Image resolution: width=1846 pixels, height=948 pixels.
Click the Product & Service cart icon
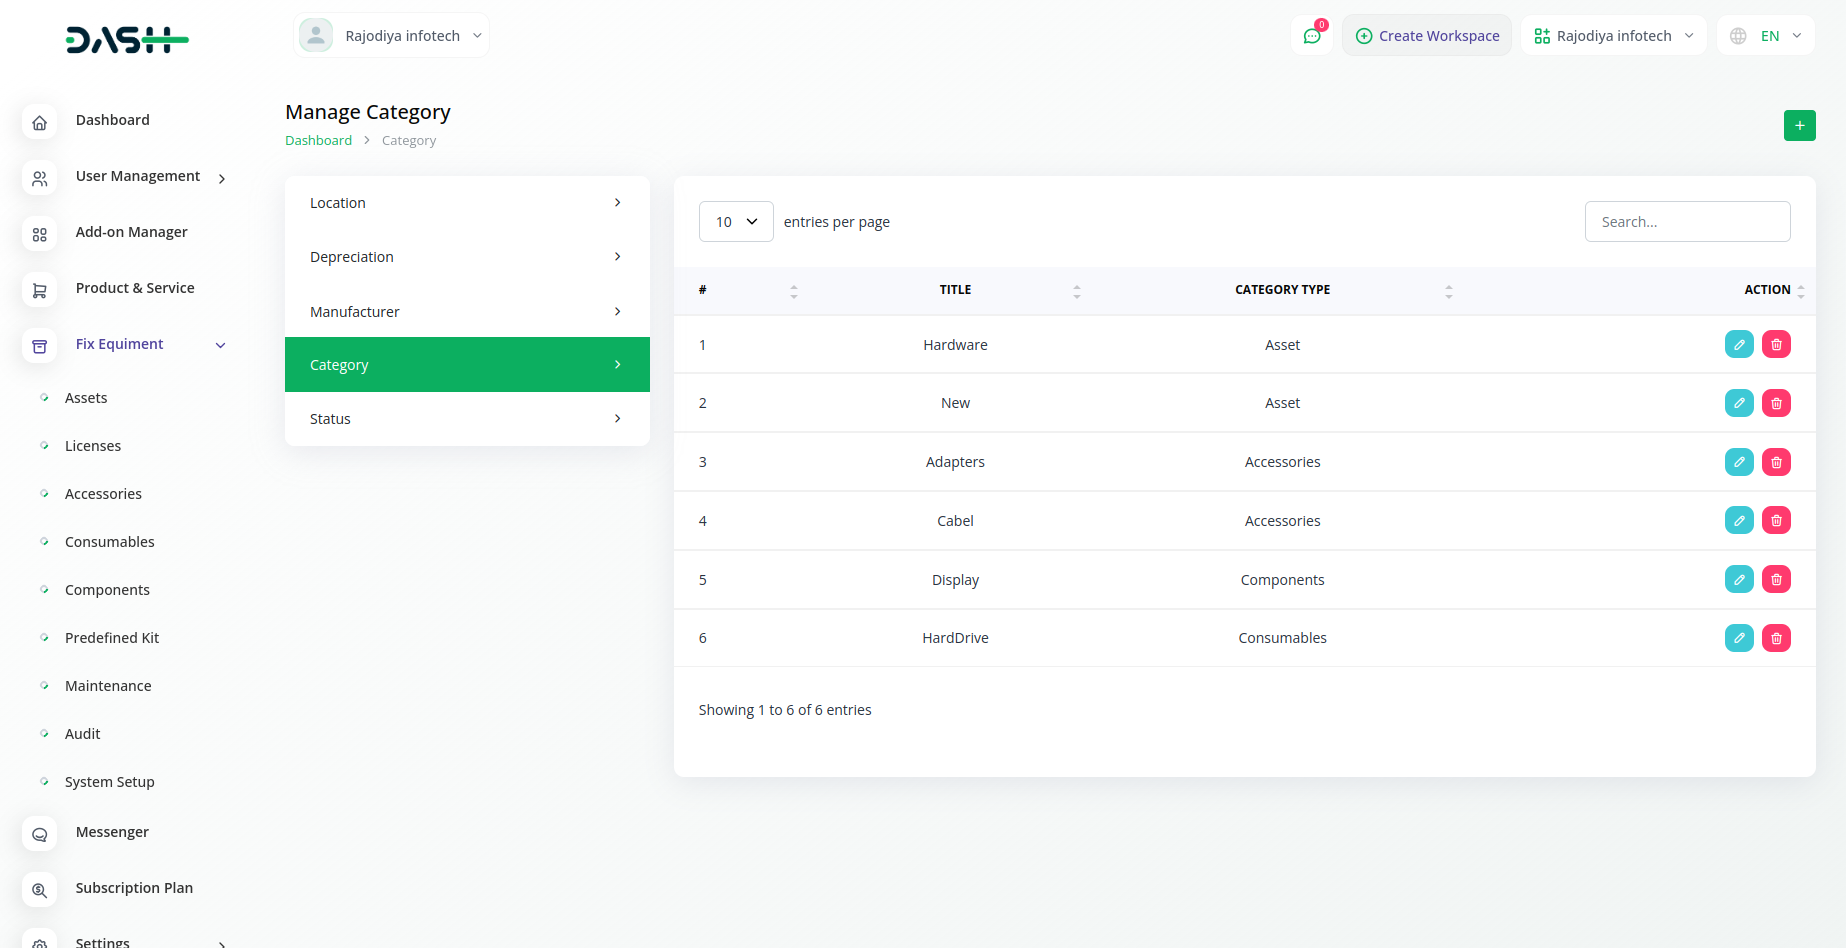pos(39,290)
